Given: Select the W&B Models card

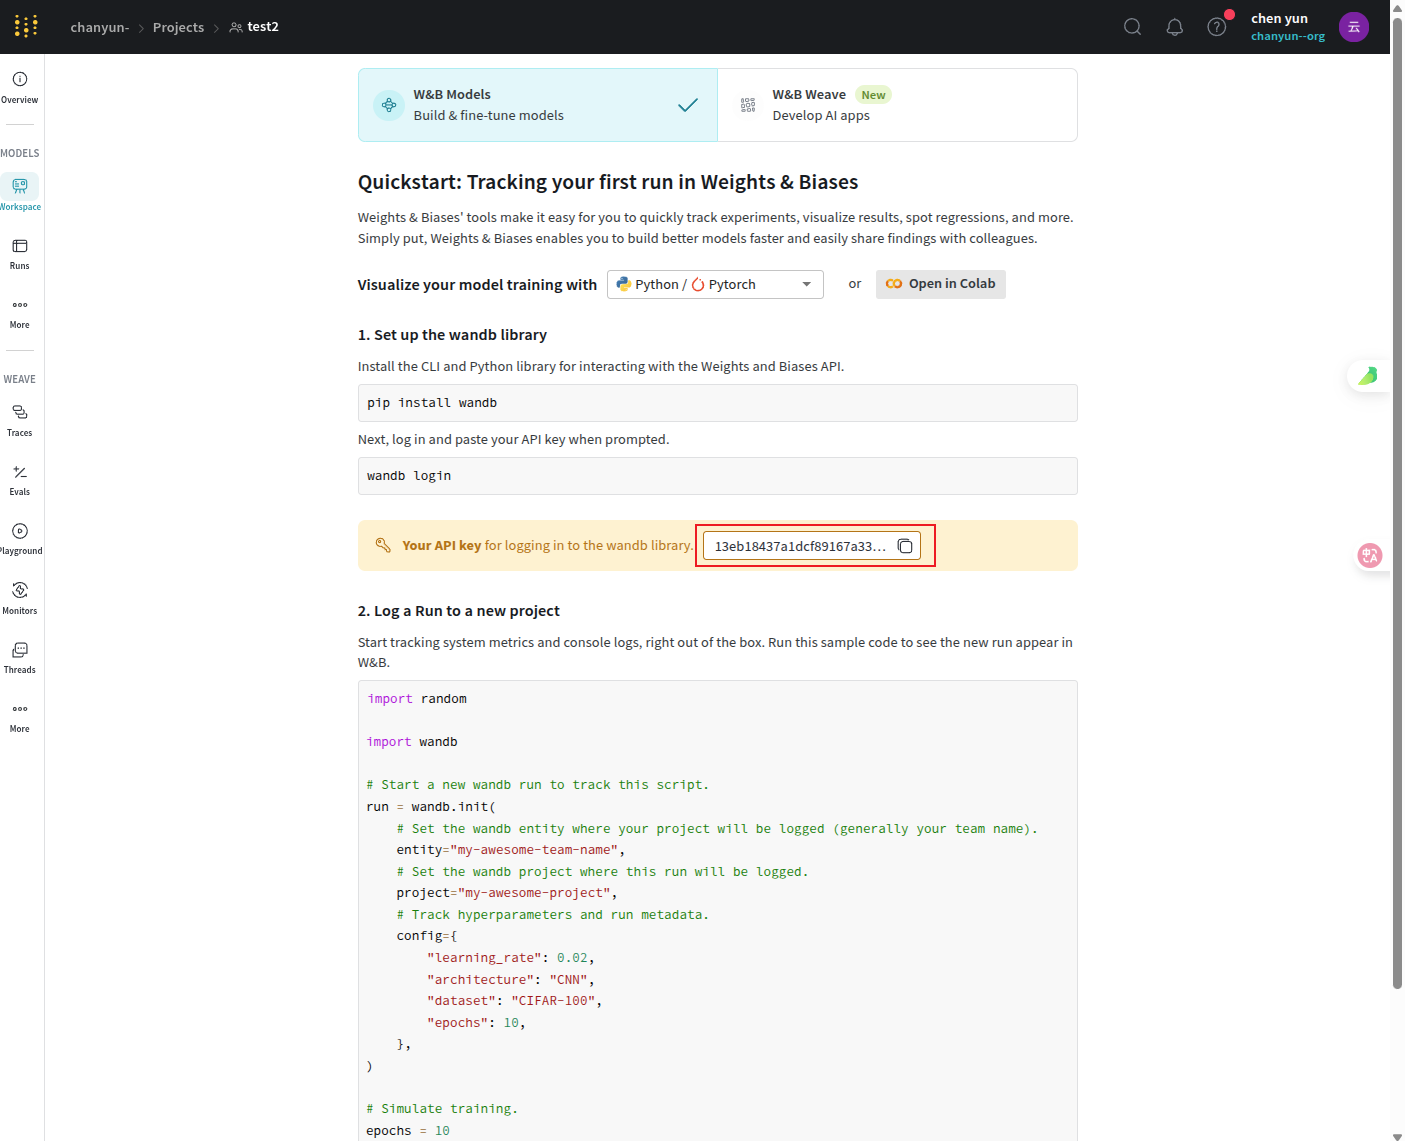Looking at the screenshot, I should tap(538, 105).
